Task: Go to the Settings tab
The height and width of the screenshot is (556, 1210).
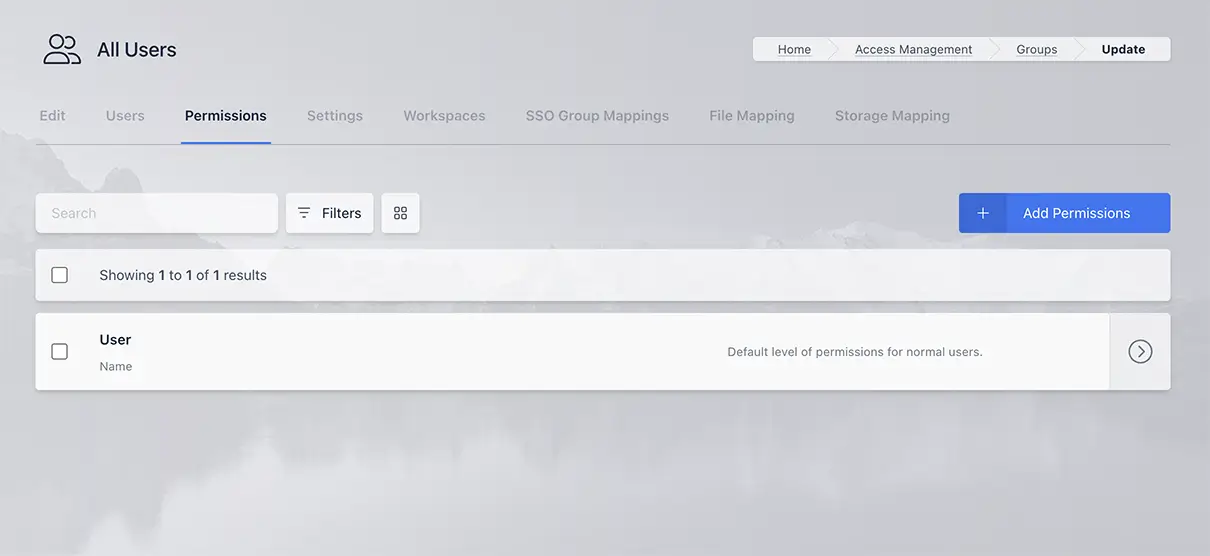Action: coord(335,116)
